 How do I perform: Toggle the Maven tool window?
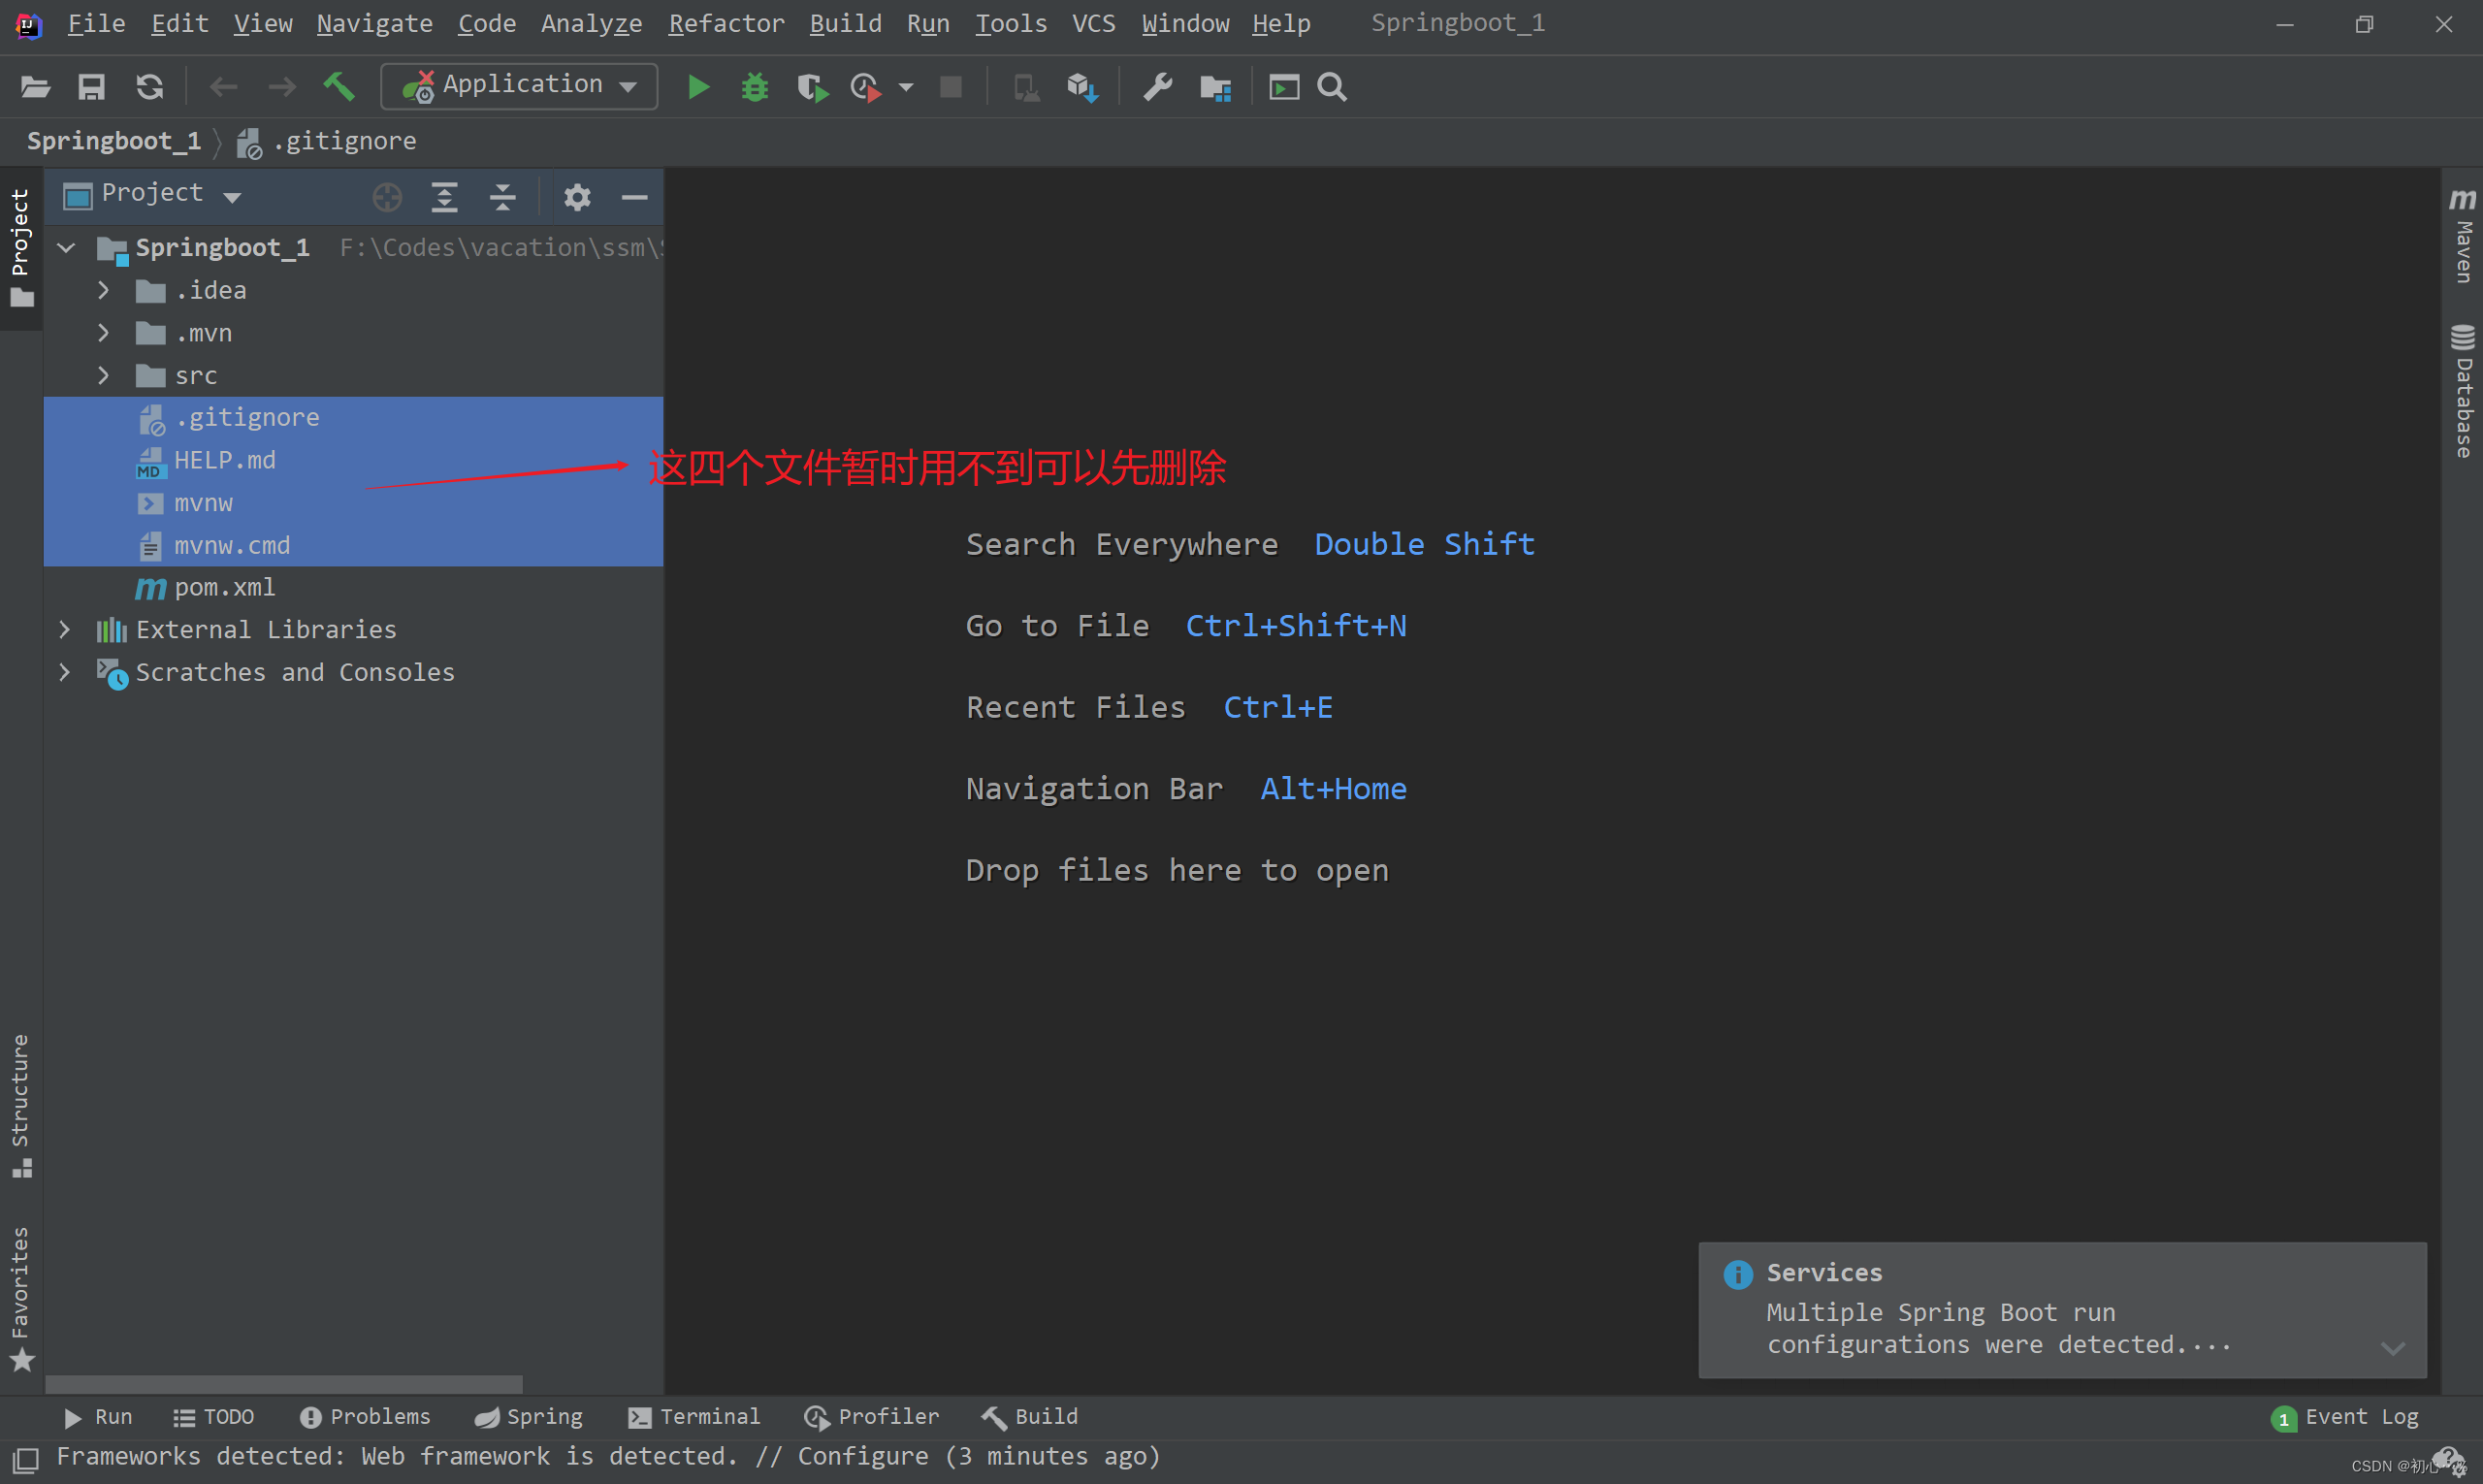click(x=2463, y=237)
